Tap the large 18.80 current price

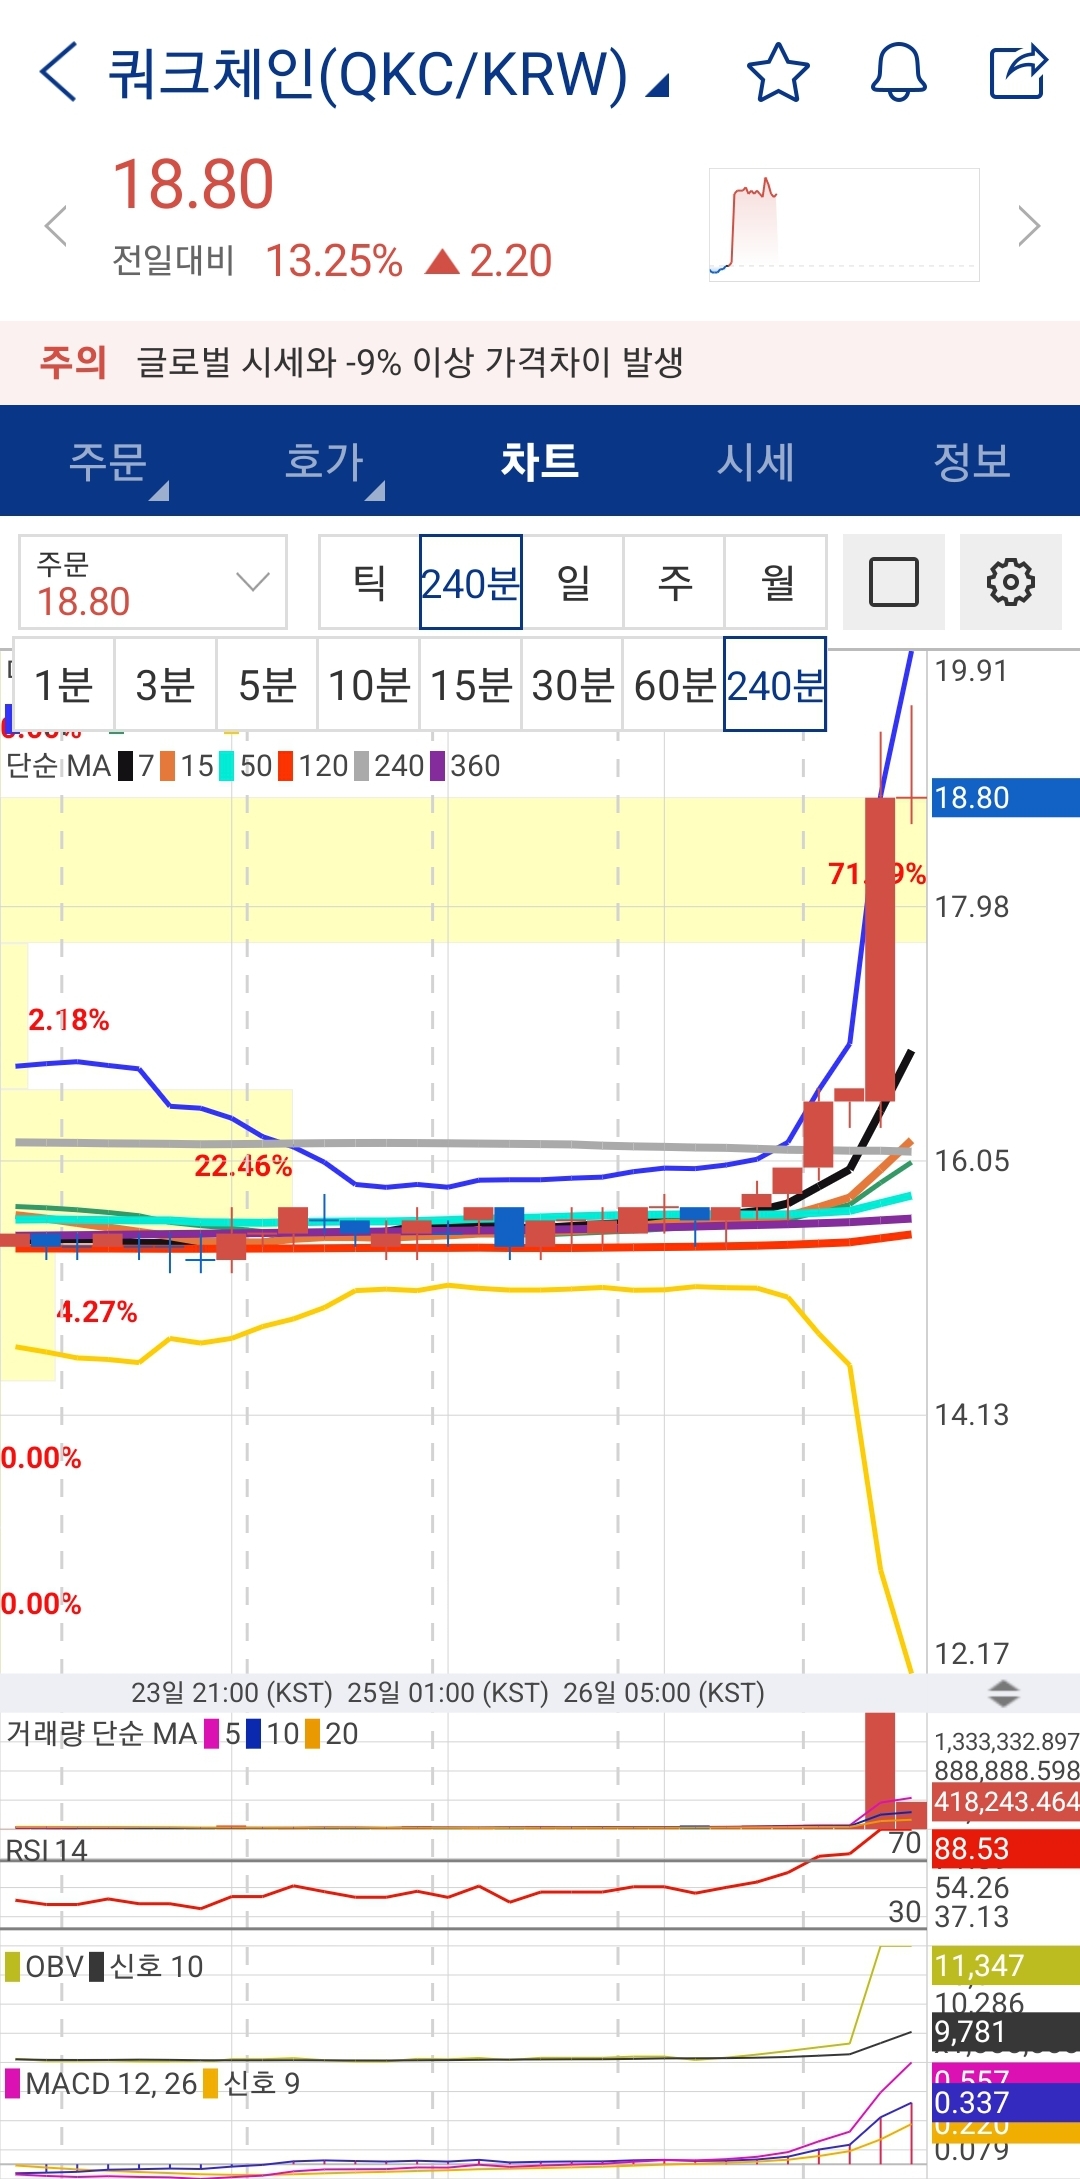point(193,185)
